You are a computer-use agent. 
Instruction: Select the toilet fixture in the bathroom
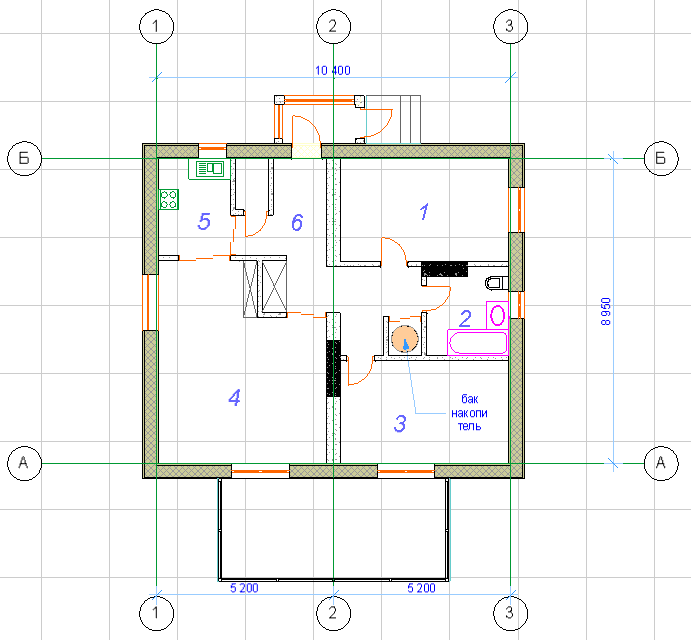(496, 281)
